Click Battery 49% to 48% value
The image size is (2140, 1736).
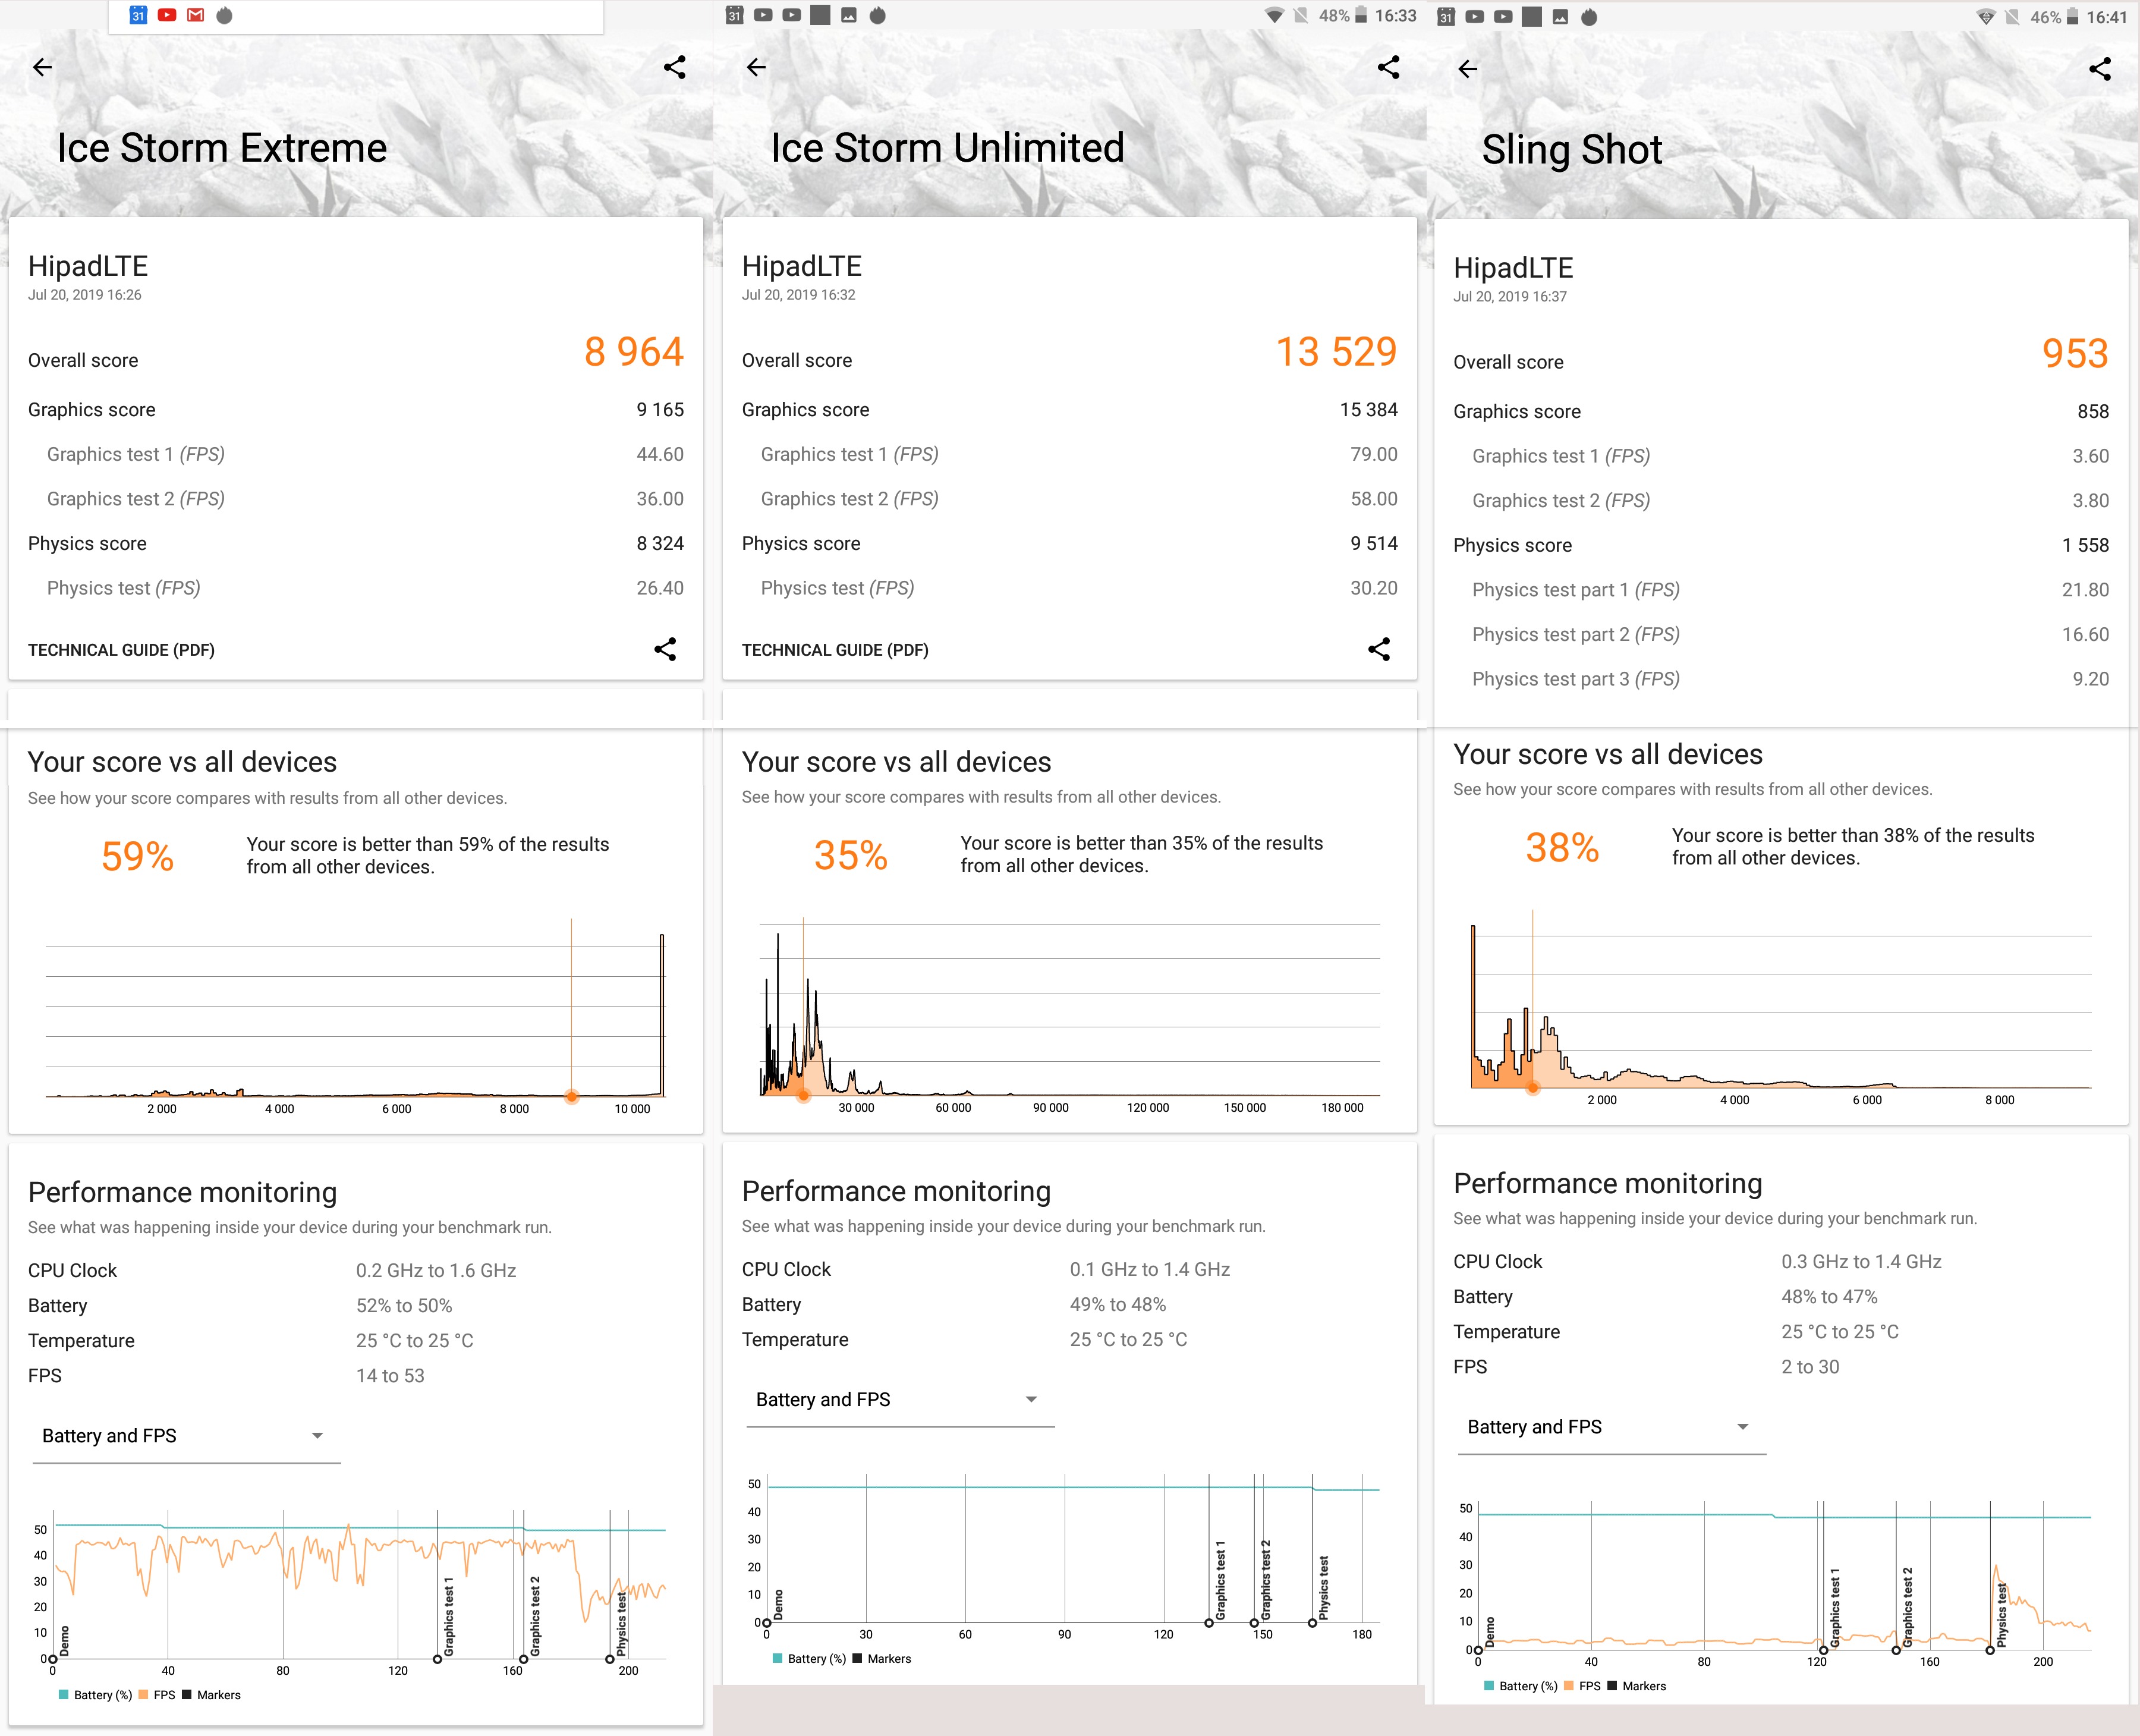coord(1118,1305)
